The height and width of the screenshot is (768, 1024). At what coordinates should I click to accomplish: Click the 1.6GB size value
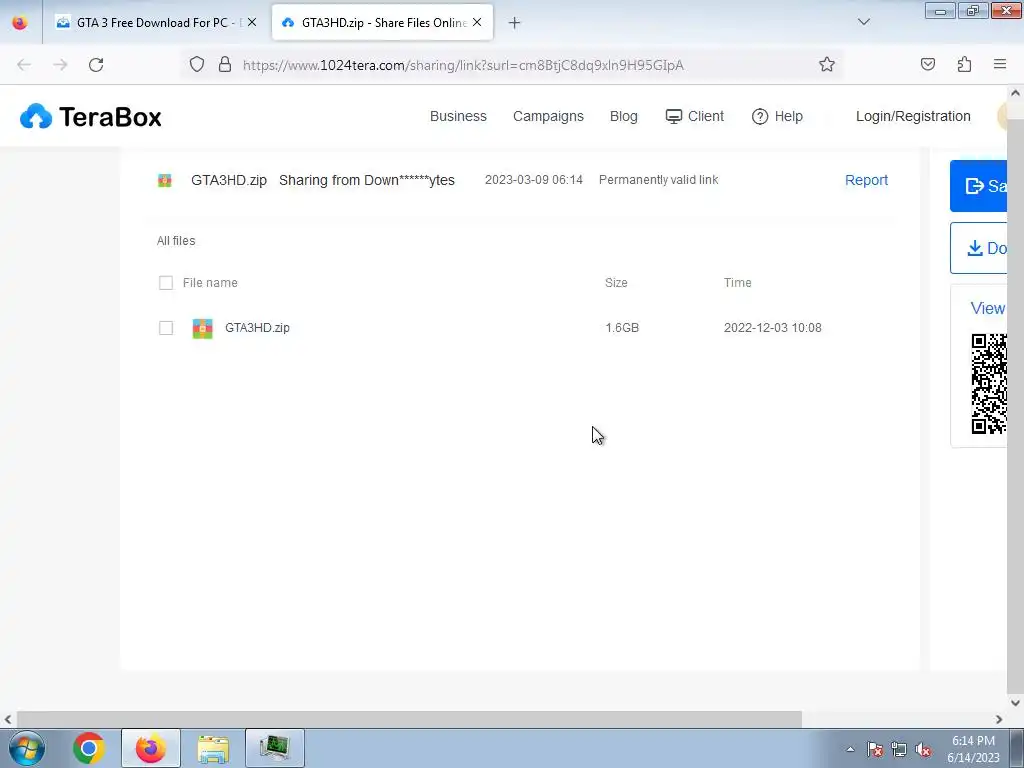(622, 328)
